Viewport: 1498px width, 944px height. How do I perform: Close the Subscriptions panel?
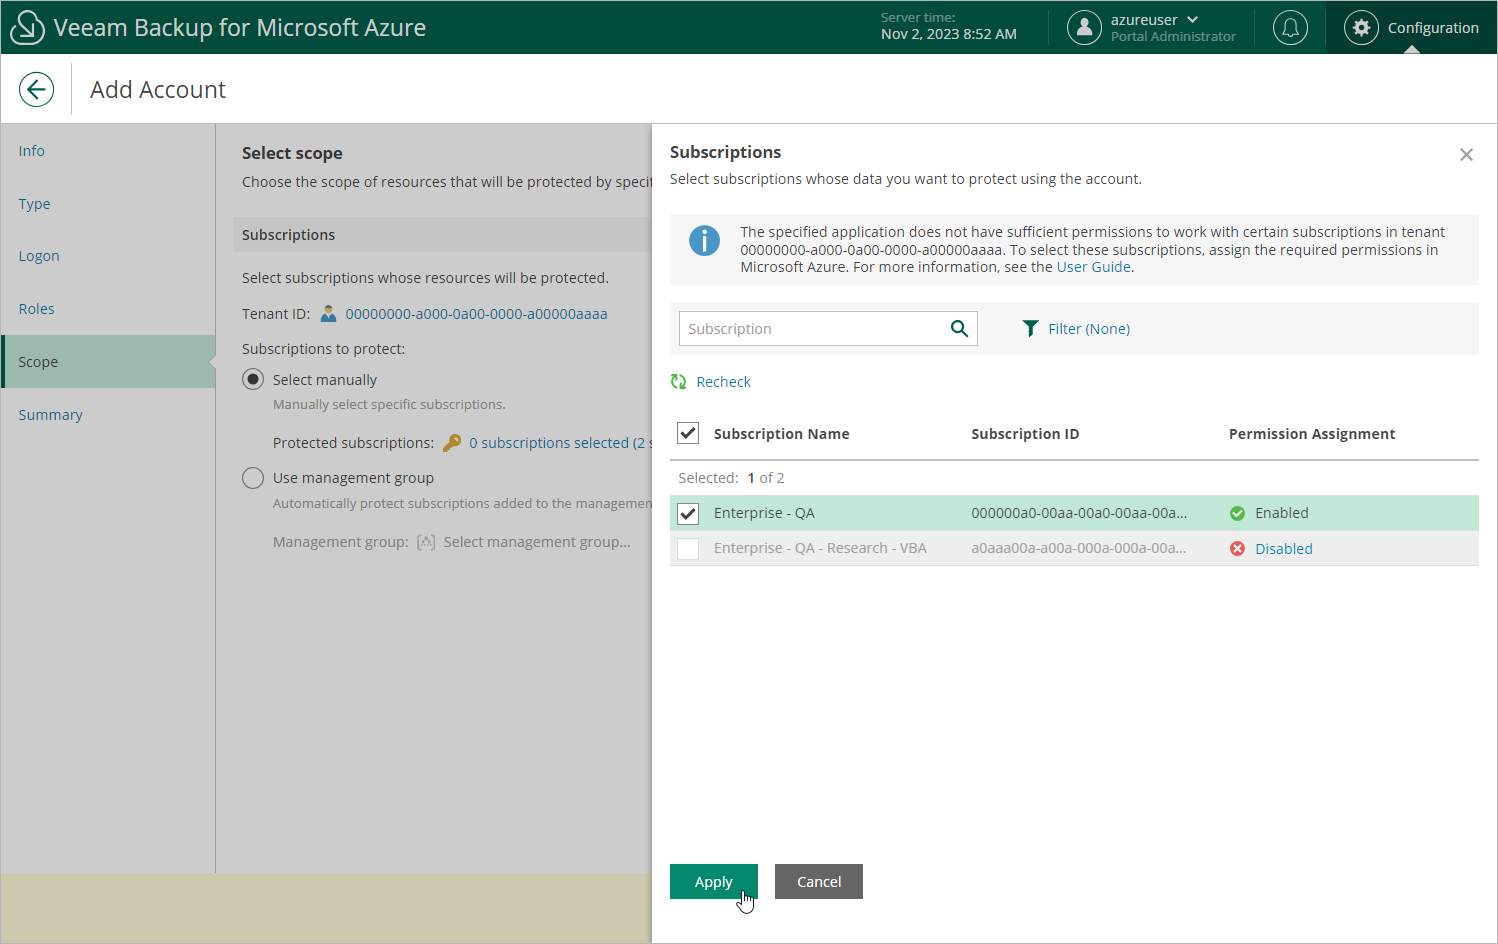(1466, 154)
